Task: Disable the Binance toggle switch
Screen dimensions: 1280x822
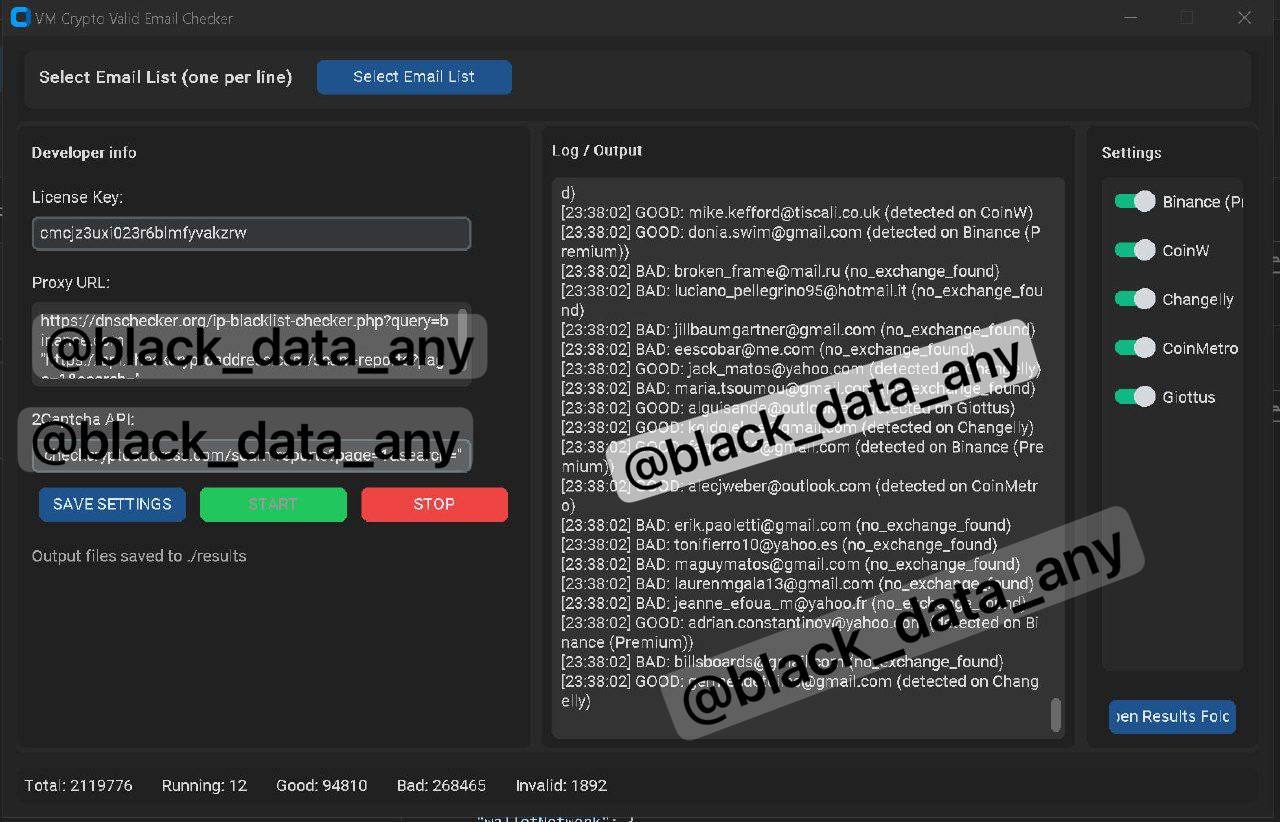Action: pos(1135,202)
